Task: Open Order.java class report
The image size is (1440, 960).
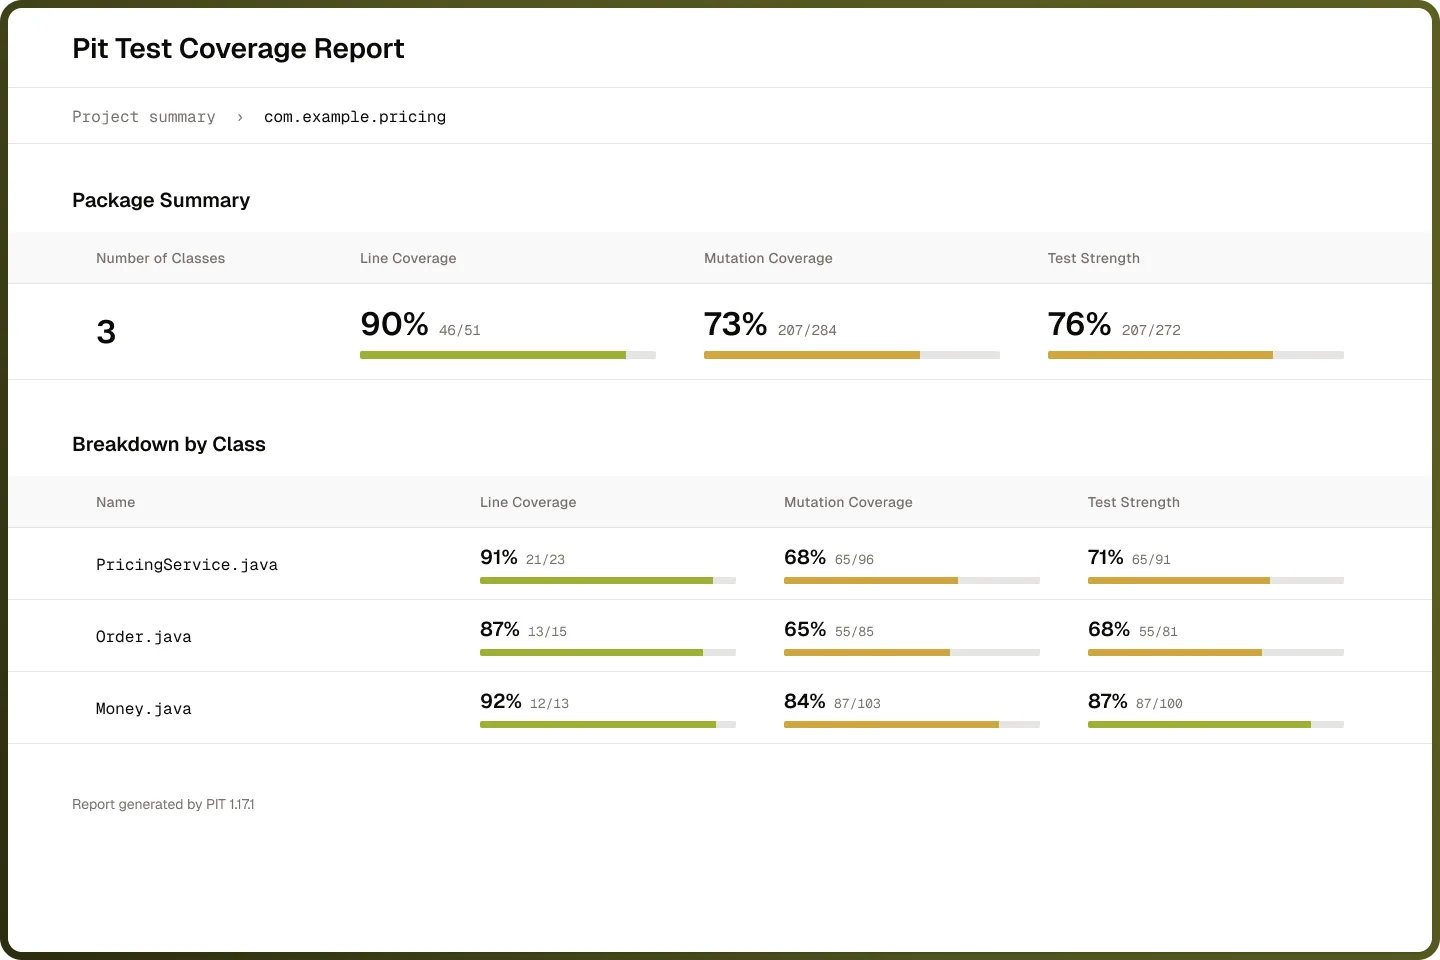Action: (x=144, y=637)
